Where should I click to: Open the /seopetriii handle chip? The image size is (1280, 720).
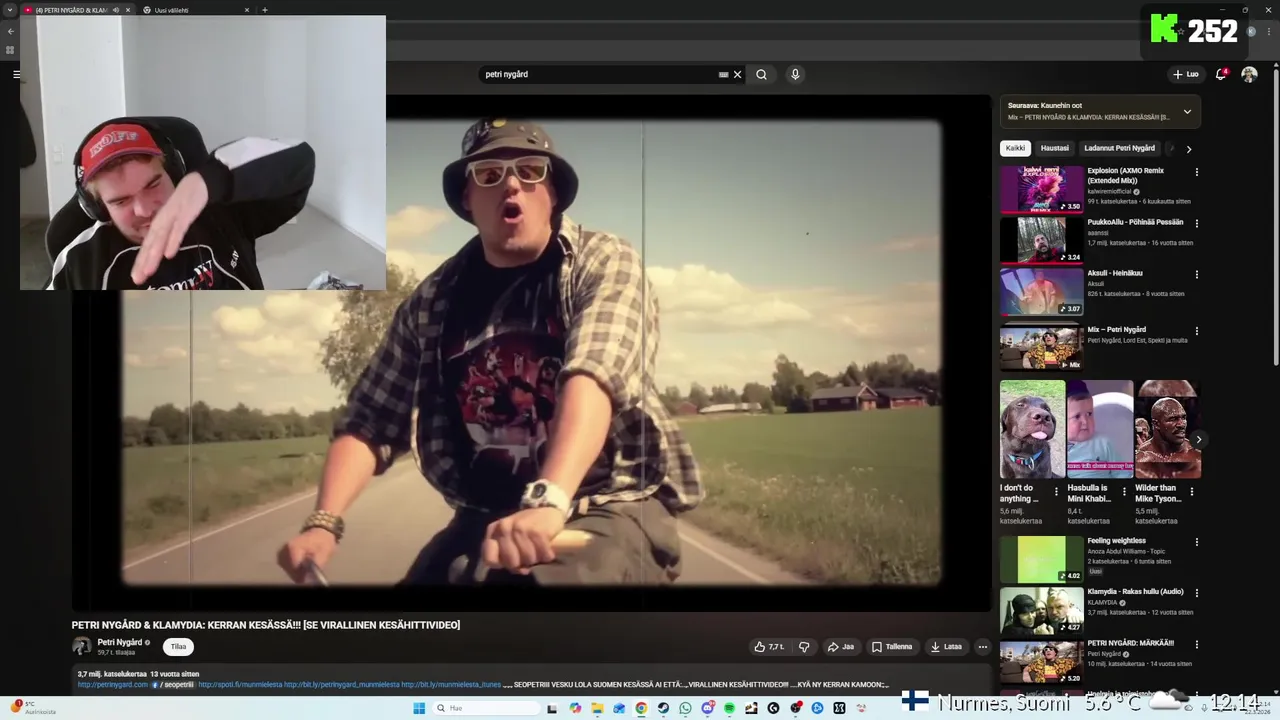click(173, 685)
